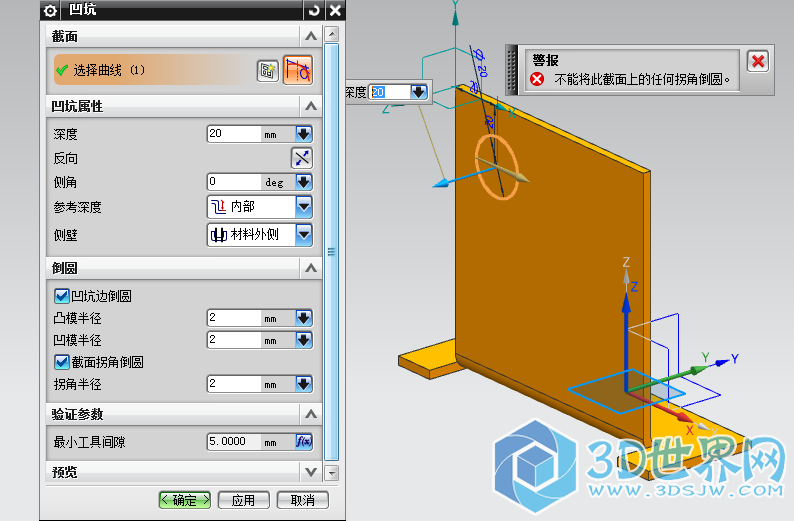Click the 最小工具间隙 label

tap(89, 442)
